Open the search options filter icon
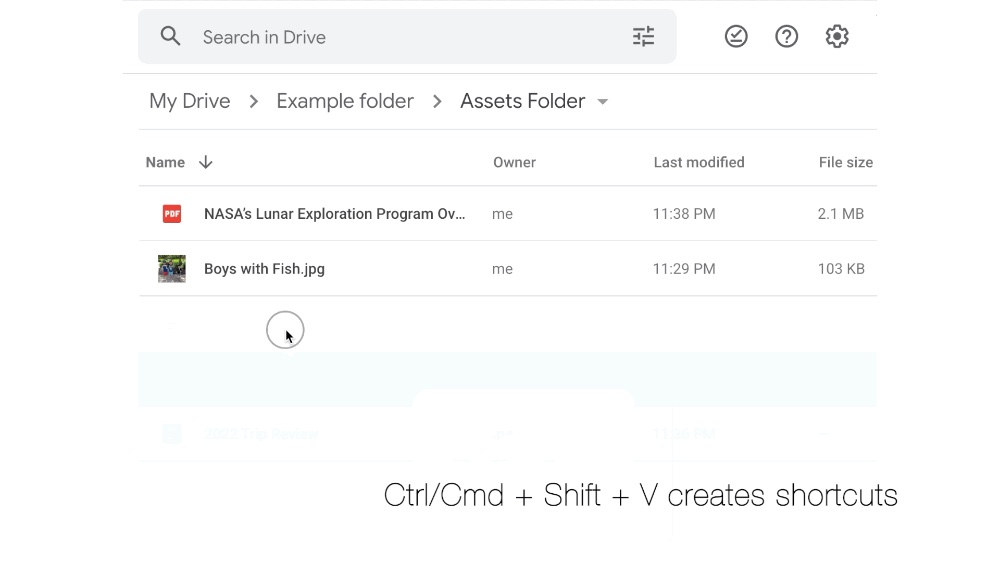 pyautogui.click(x=643, y=37)
